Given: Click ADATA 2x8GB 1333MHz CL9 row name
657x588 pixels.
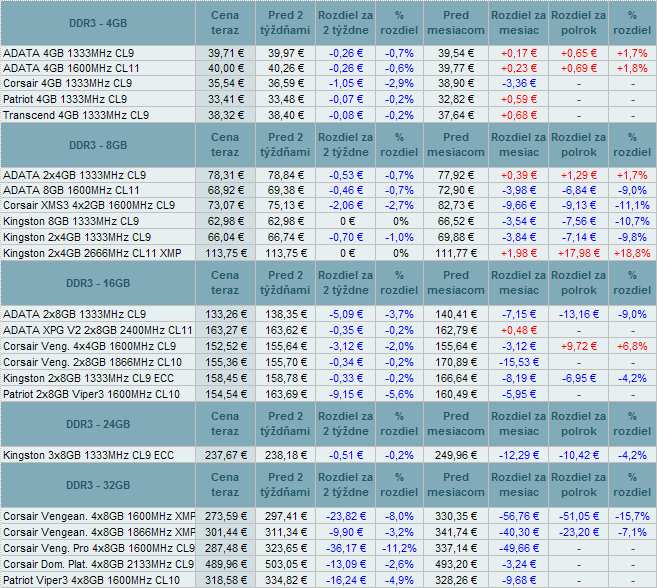Looking at the screenshot, I should point(75,314).
